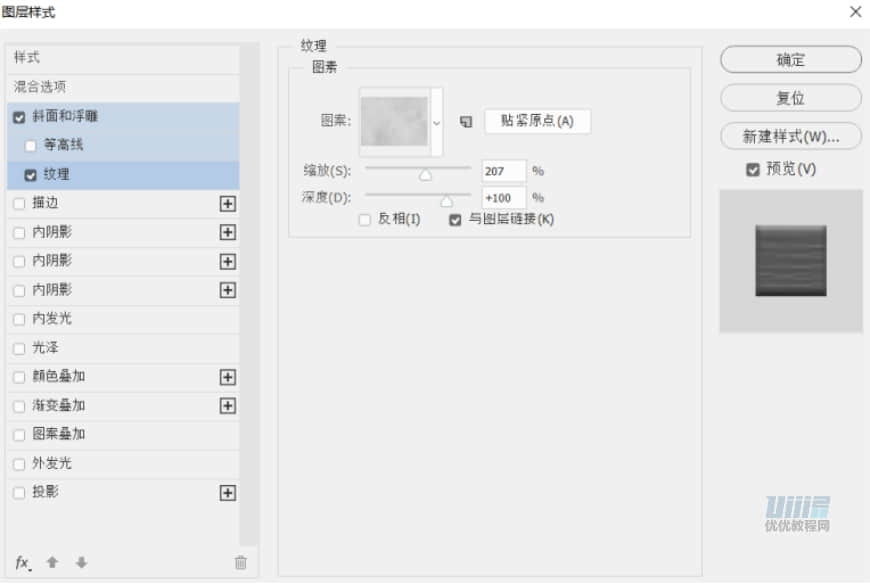Viewport: 870px width, 584px height.
Task: Click the 缩放 percentage input field
Action: coord(503,170)
